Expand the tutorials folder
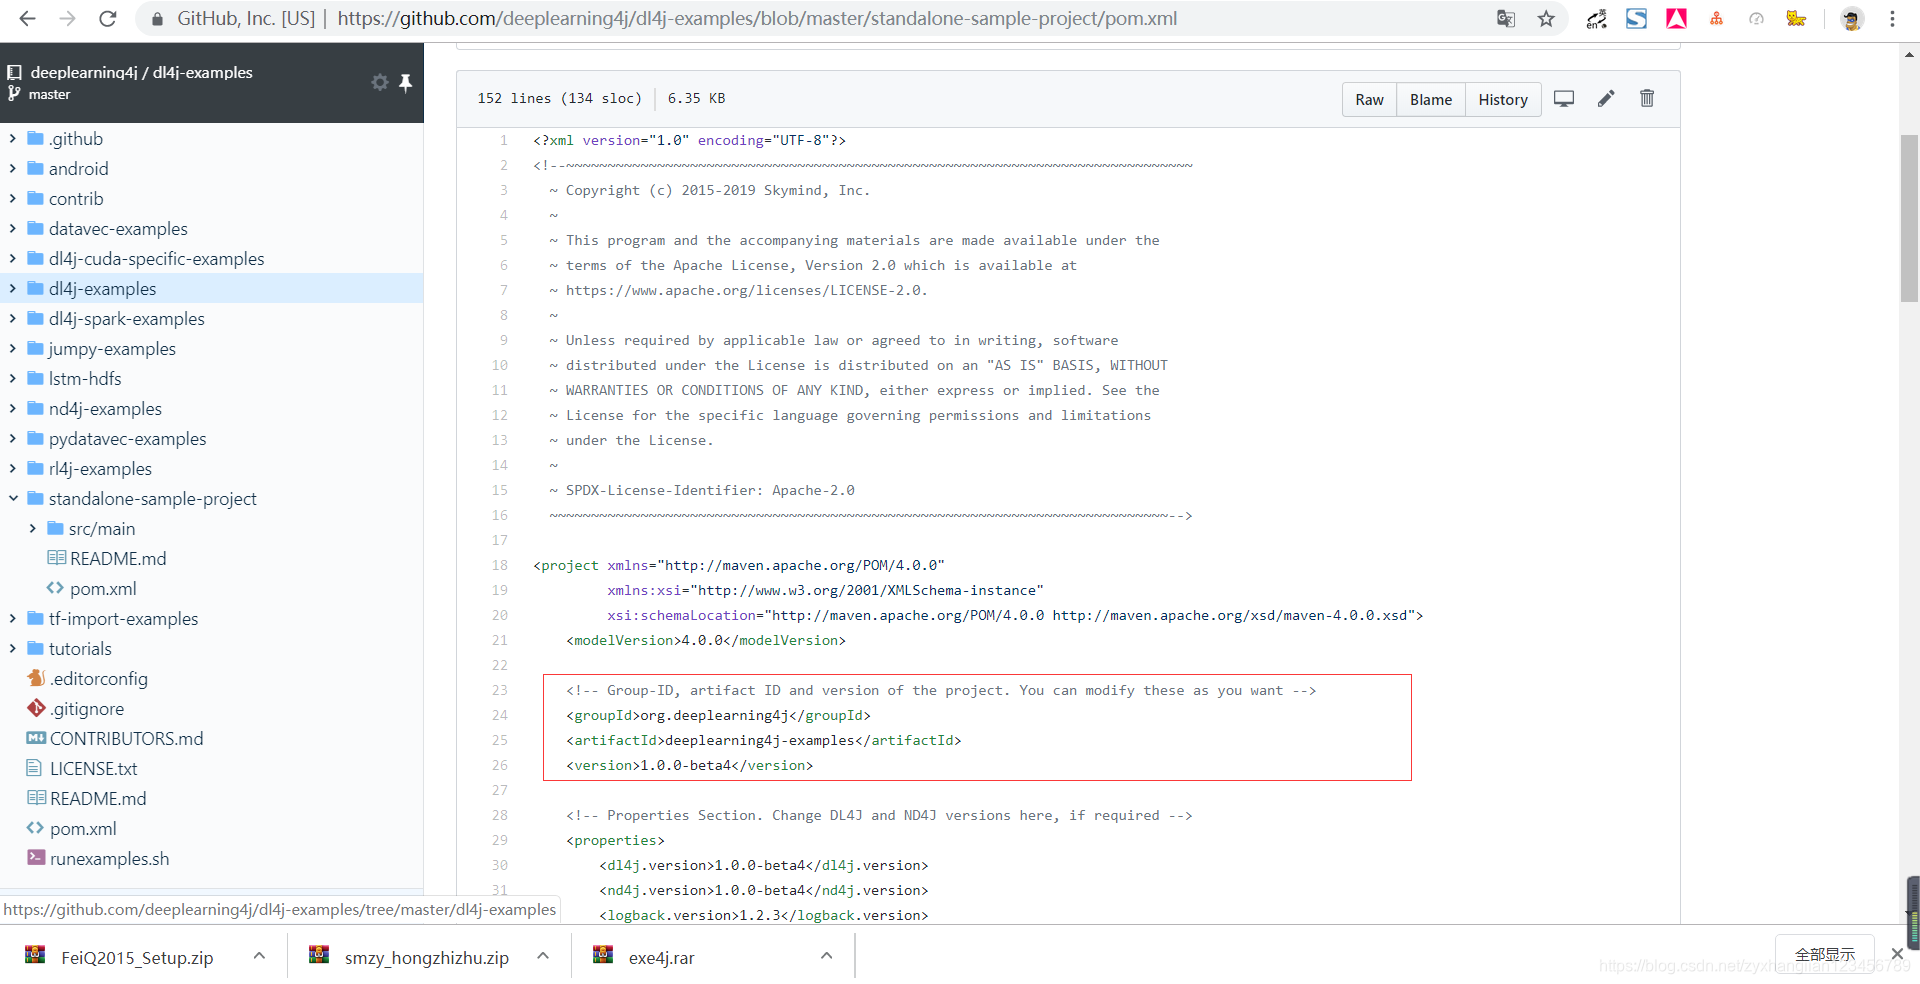The width and height of the screenshot is (1920, 984). coord(13,648)
